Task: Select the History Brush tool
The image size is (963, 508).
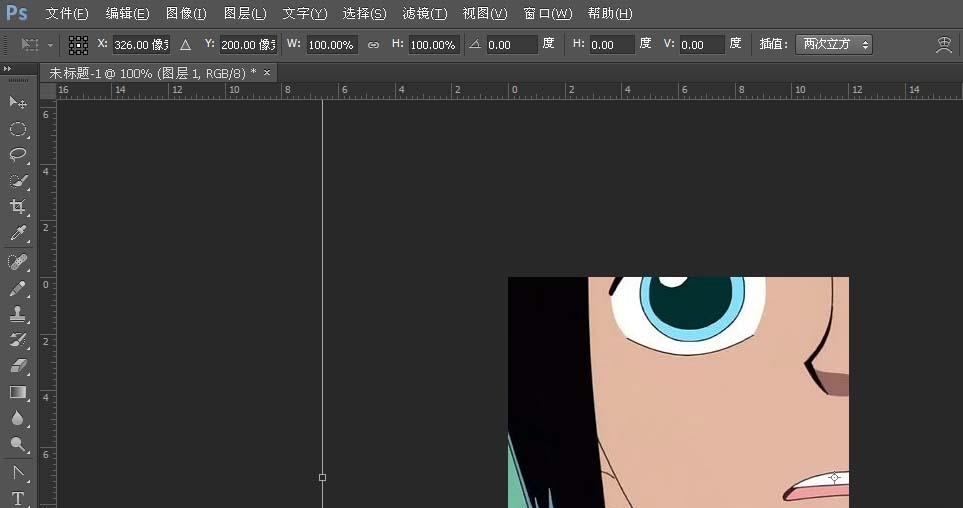Action: (x=18, y=340)
